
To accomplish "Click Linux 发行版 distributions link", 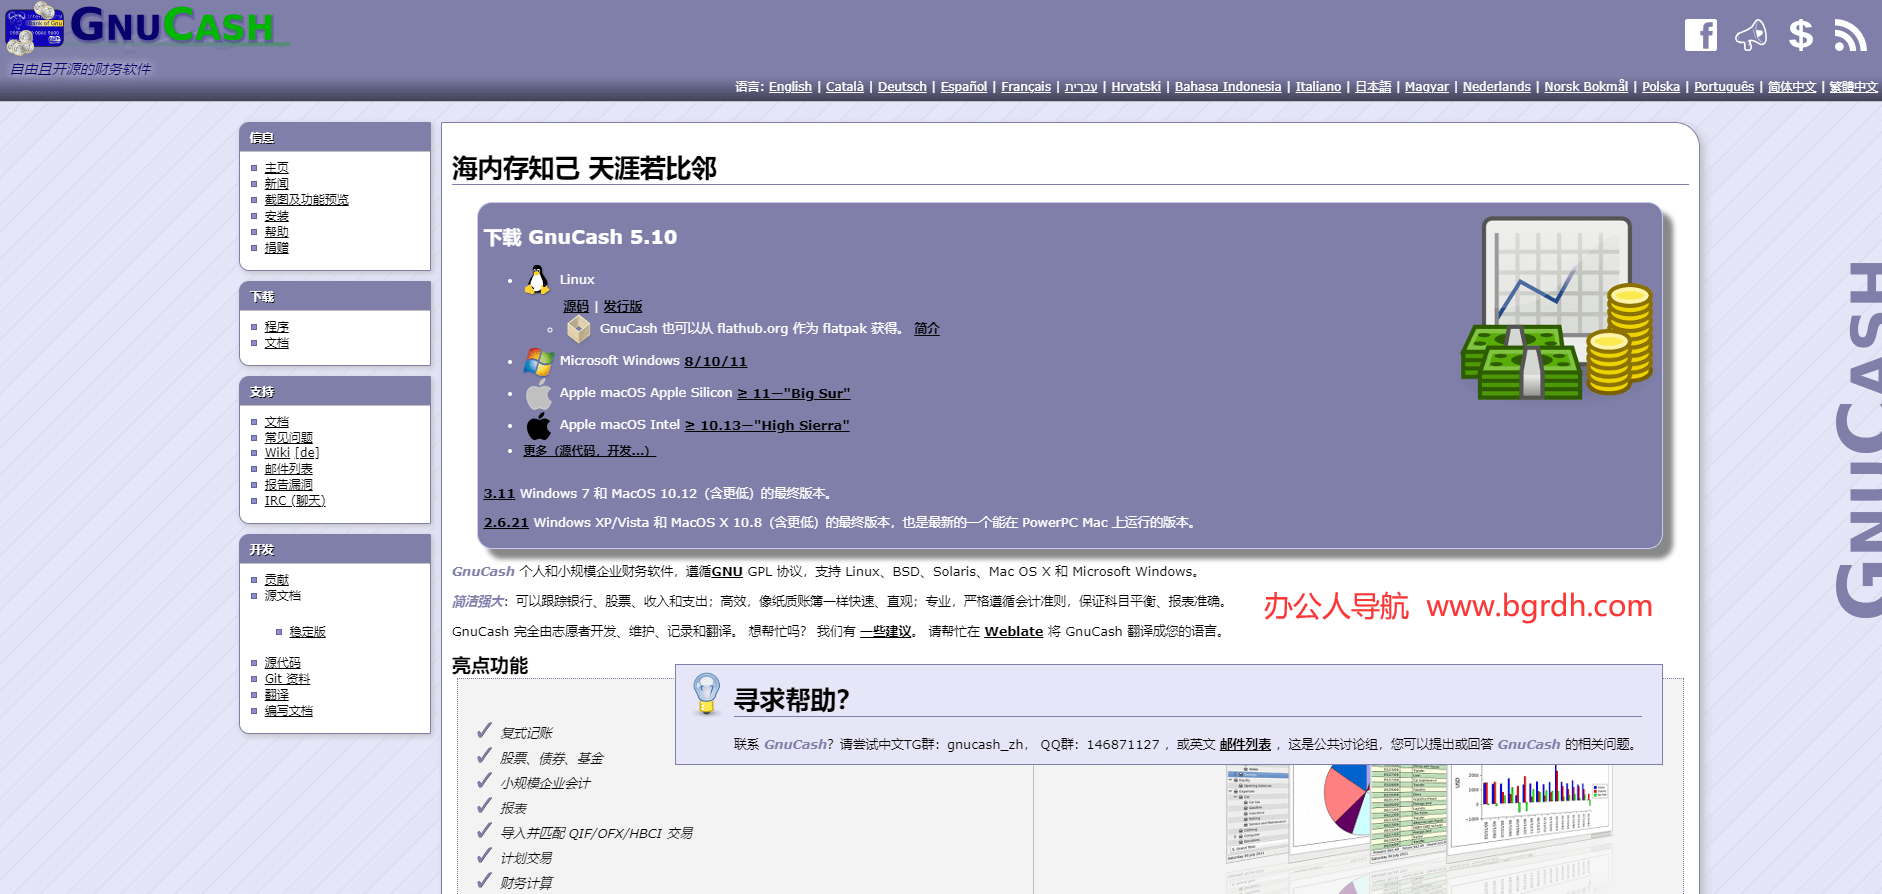I will coord(623,307).
